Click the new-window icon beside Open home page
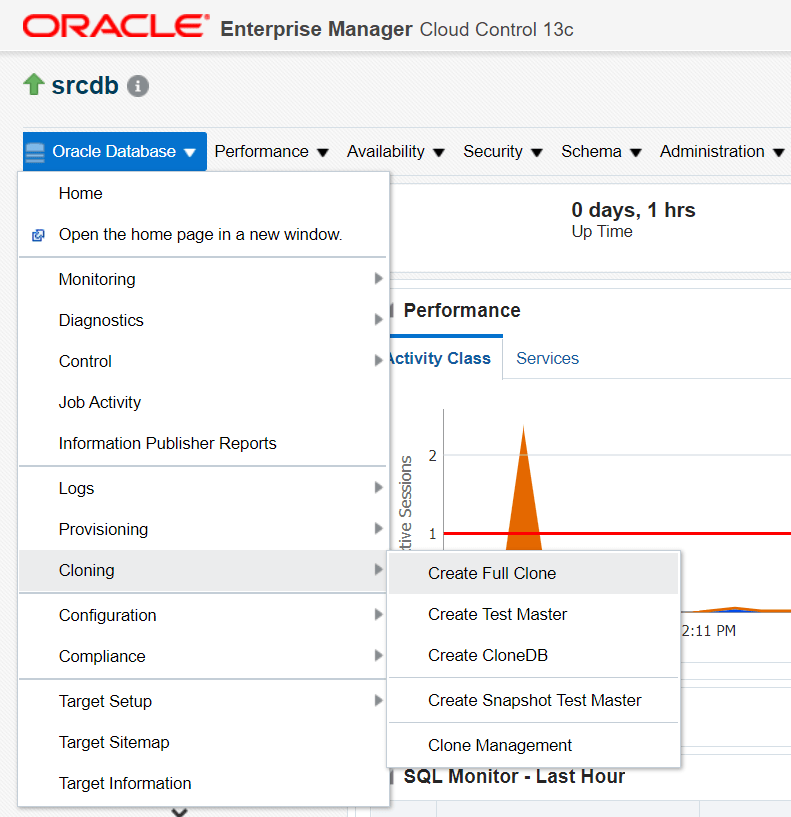 point(38,235)
